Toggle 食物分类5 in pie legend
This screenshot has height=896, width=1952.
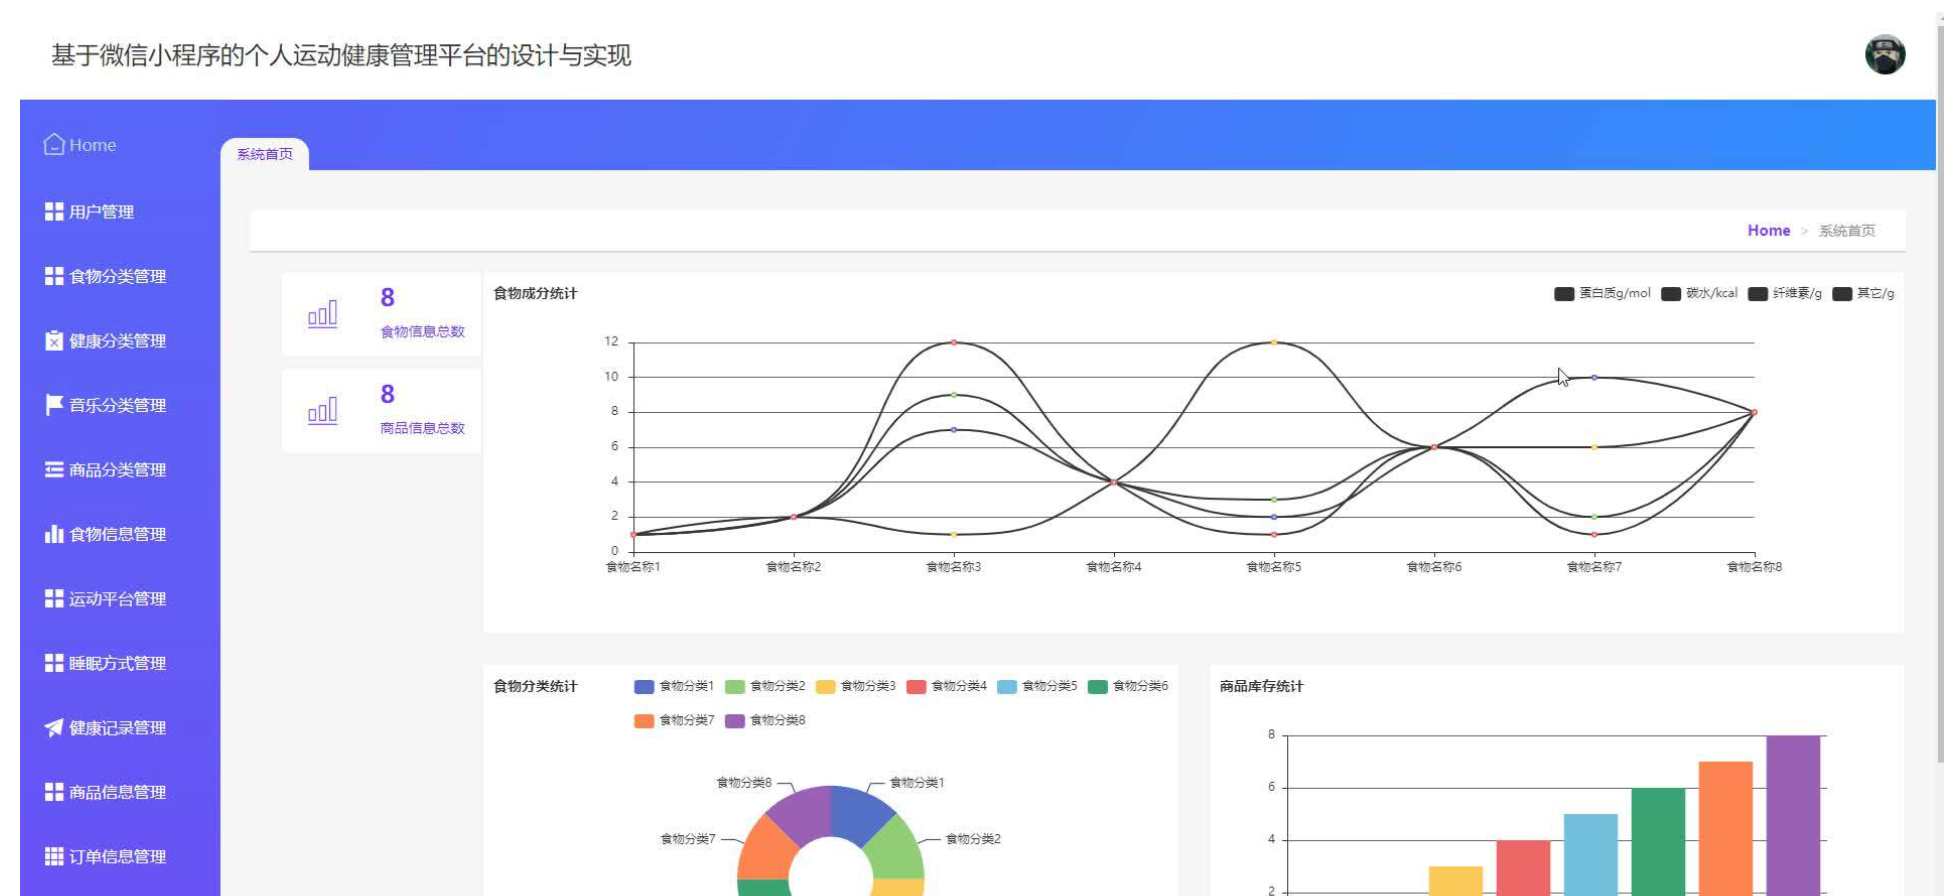(x=1037, y=686)
